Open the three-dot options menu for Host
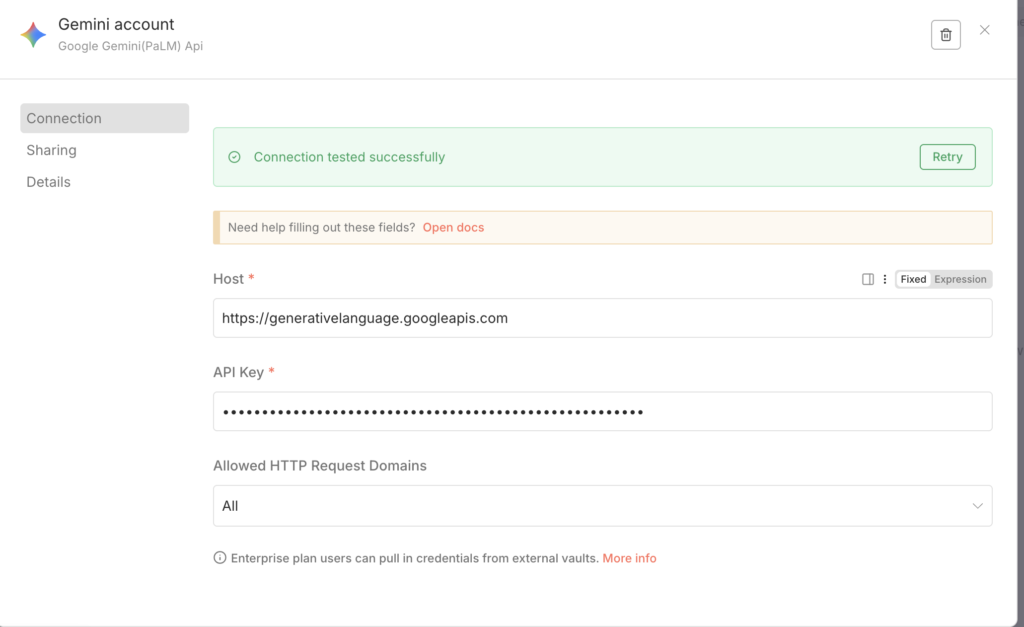The image size is (1024, 627). pyautogui.click(x=885, y=280)
